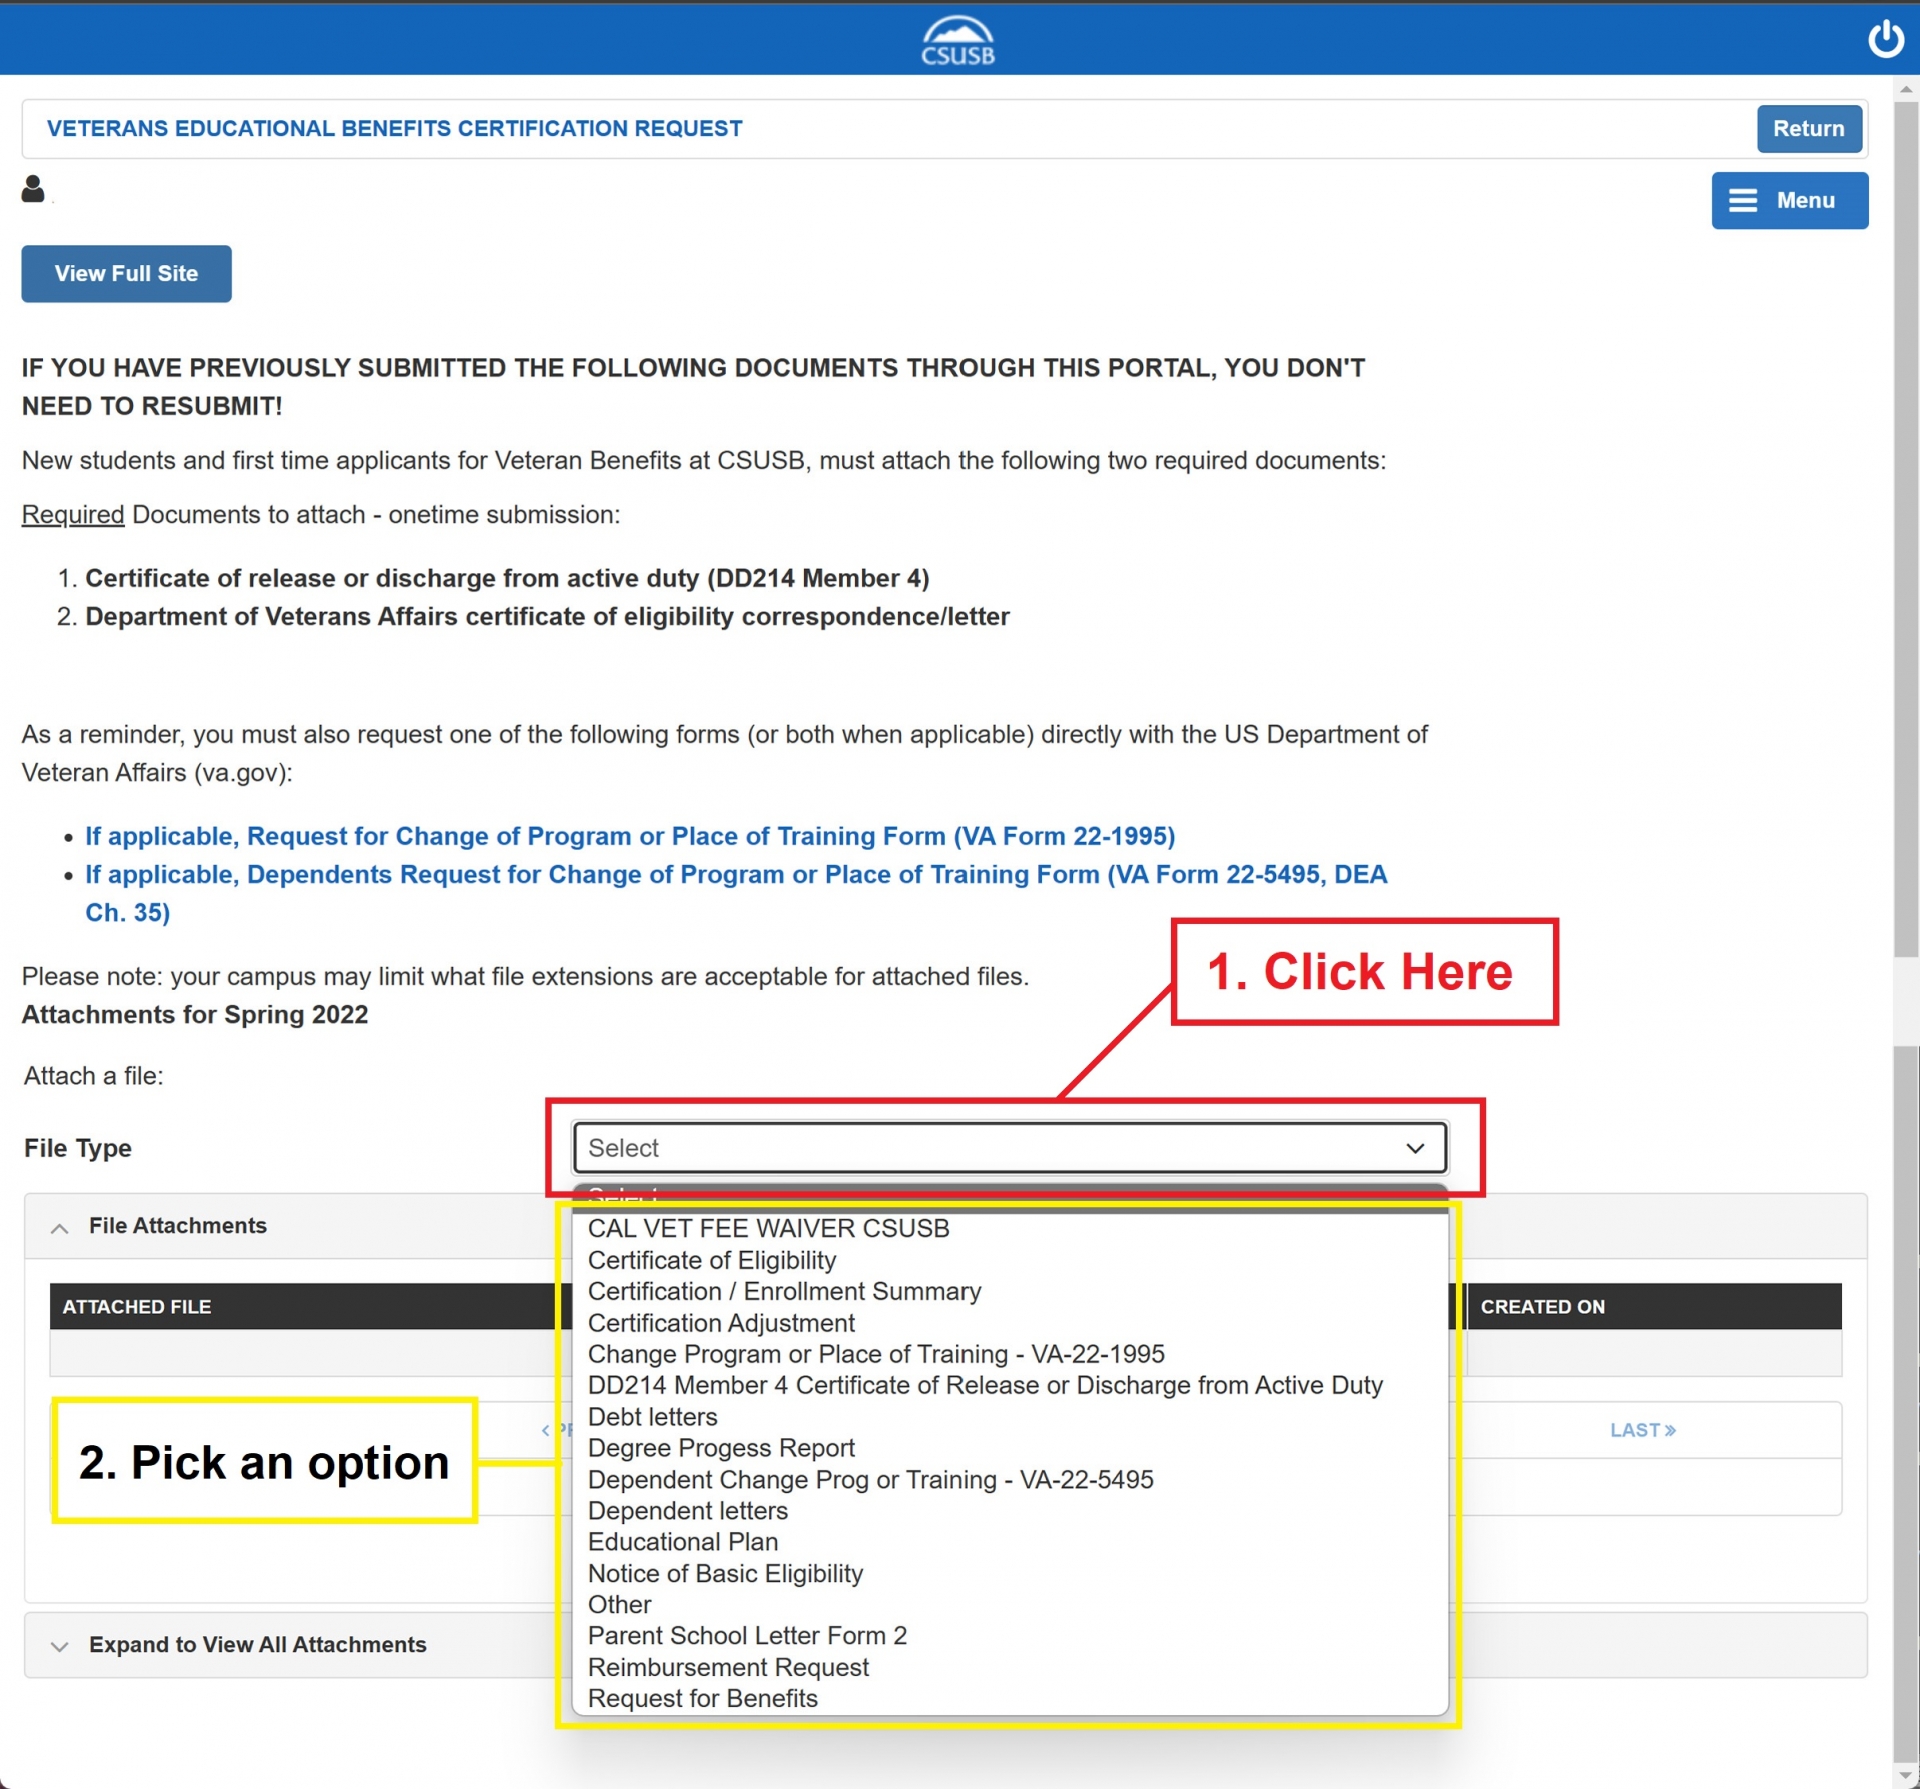The height and width of the screenshot is (1789, 1920).
Task: Choose Certificate of Eligibility option
Action: (711, 1260)
